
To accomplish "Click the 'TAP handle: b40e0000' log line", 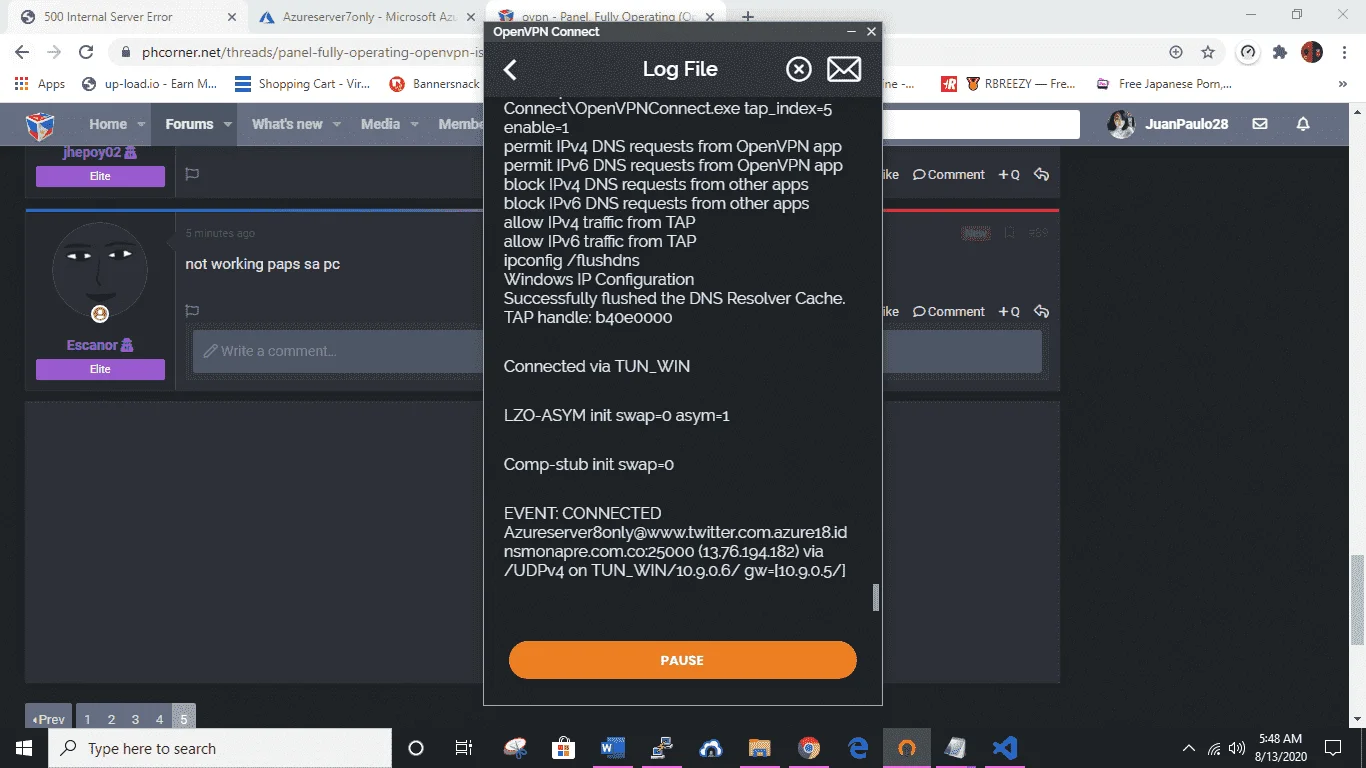I will coord(588,317).
